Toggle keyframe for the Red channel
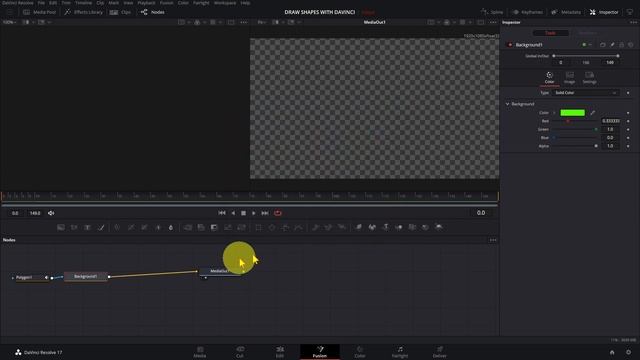This screenshot has height=360, width=640. coord(628,121)
